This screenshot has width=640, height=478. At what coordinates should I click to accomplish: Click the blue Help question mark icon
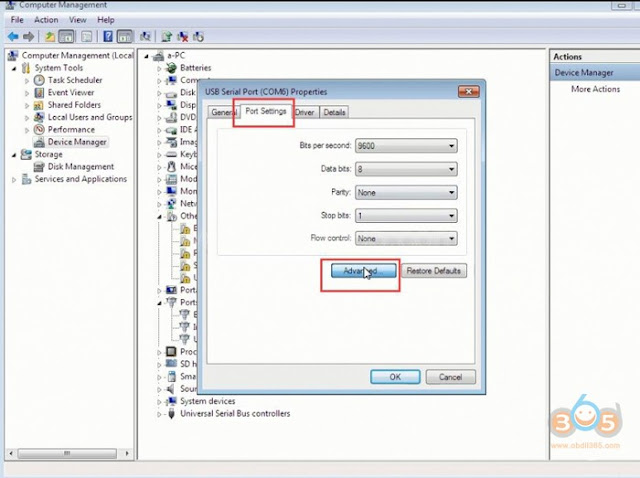coord(108,37)
